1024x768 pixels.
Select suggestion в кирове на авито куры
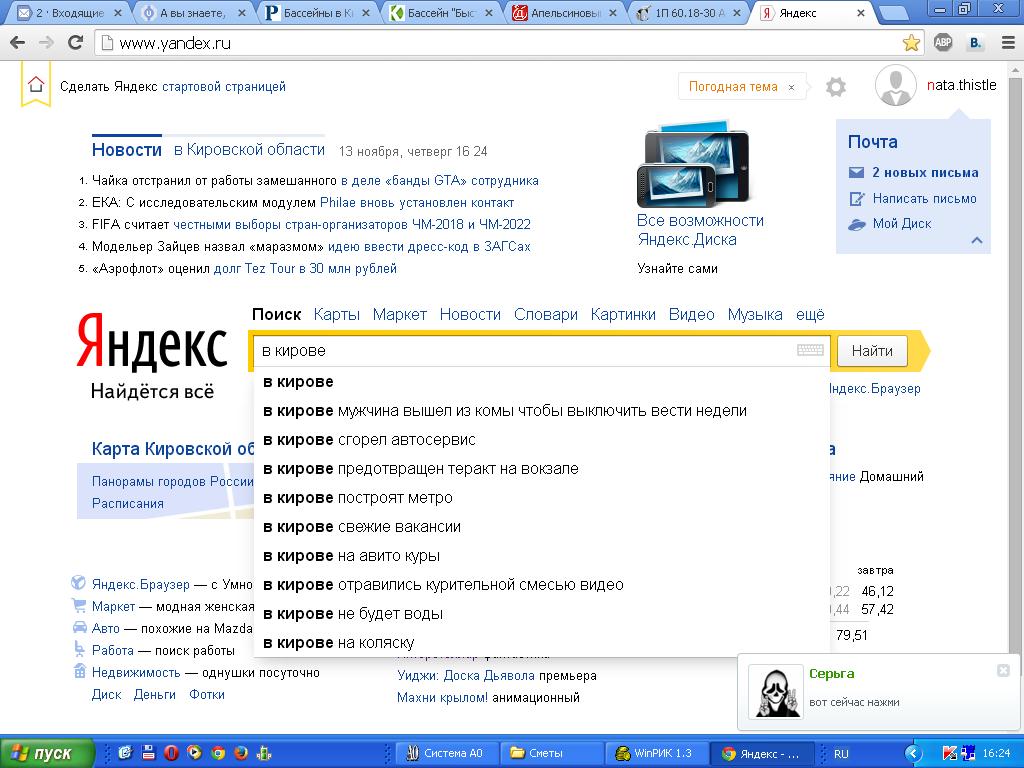click(x=541, y=556)
